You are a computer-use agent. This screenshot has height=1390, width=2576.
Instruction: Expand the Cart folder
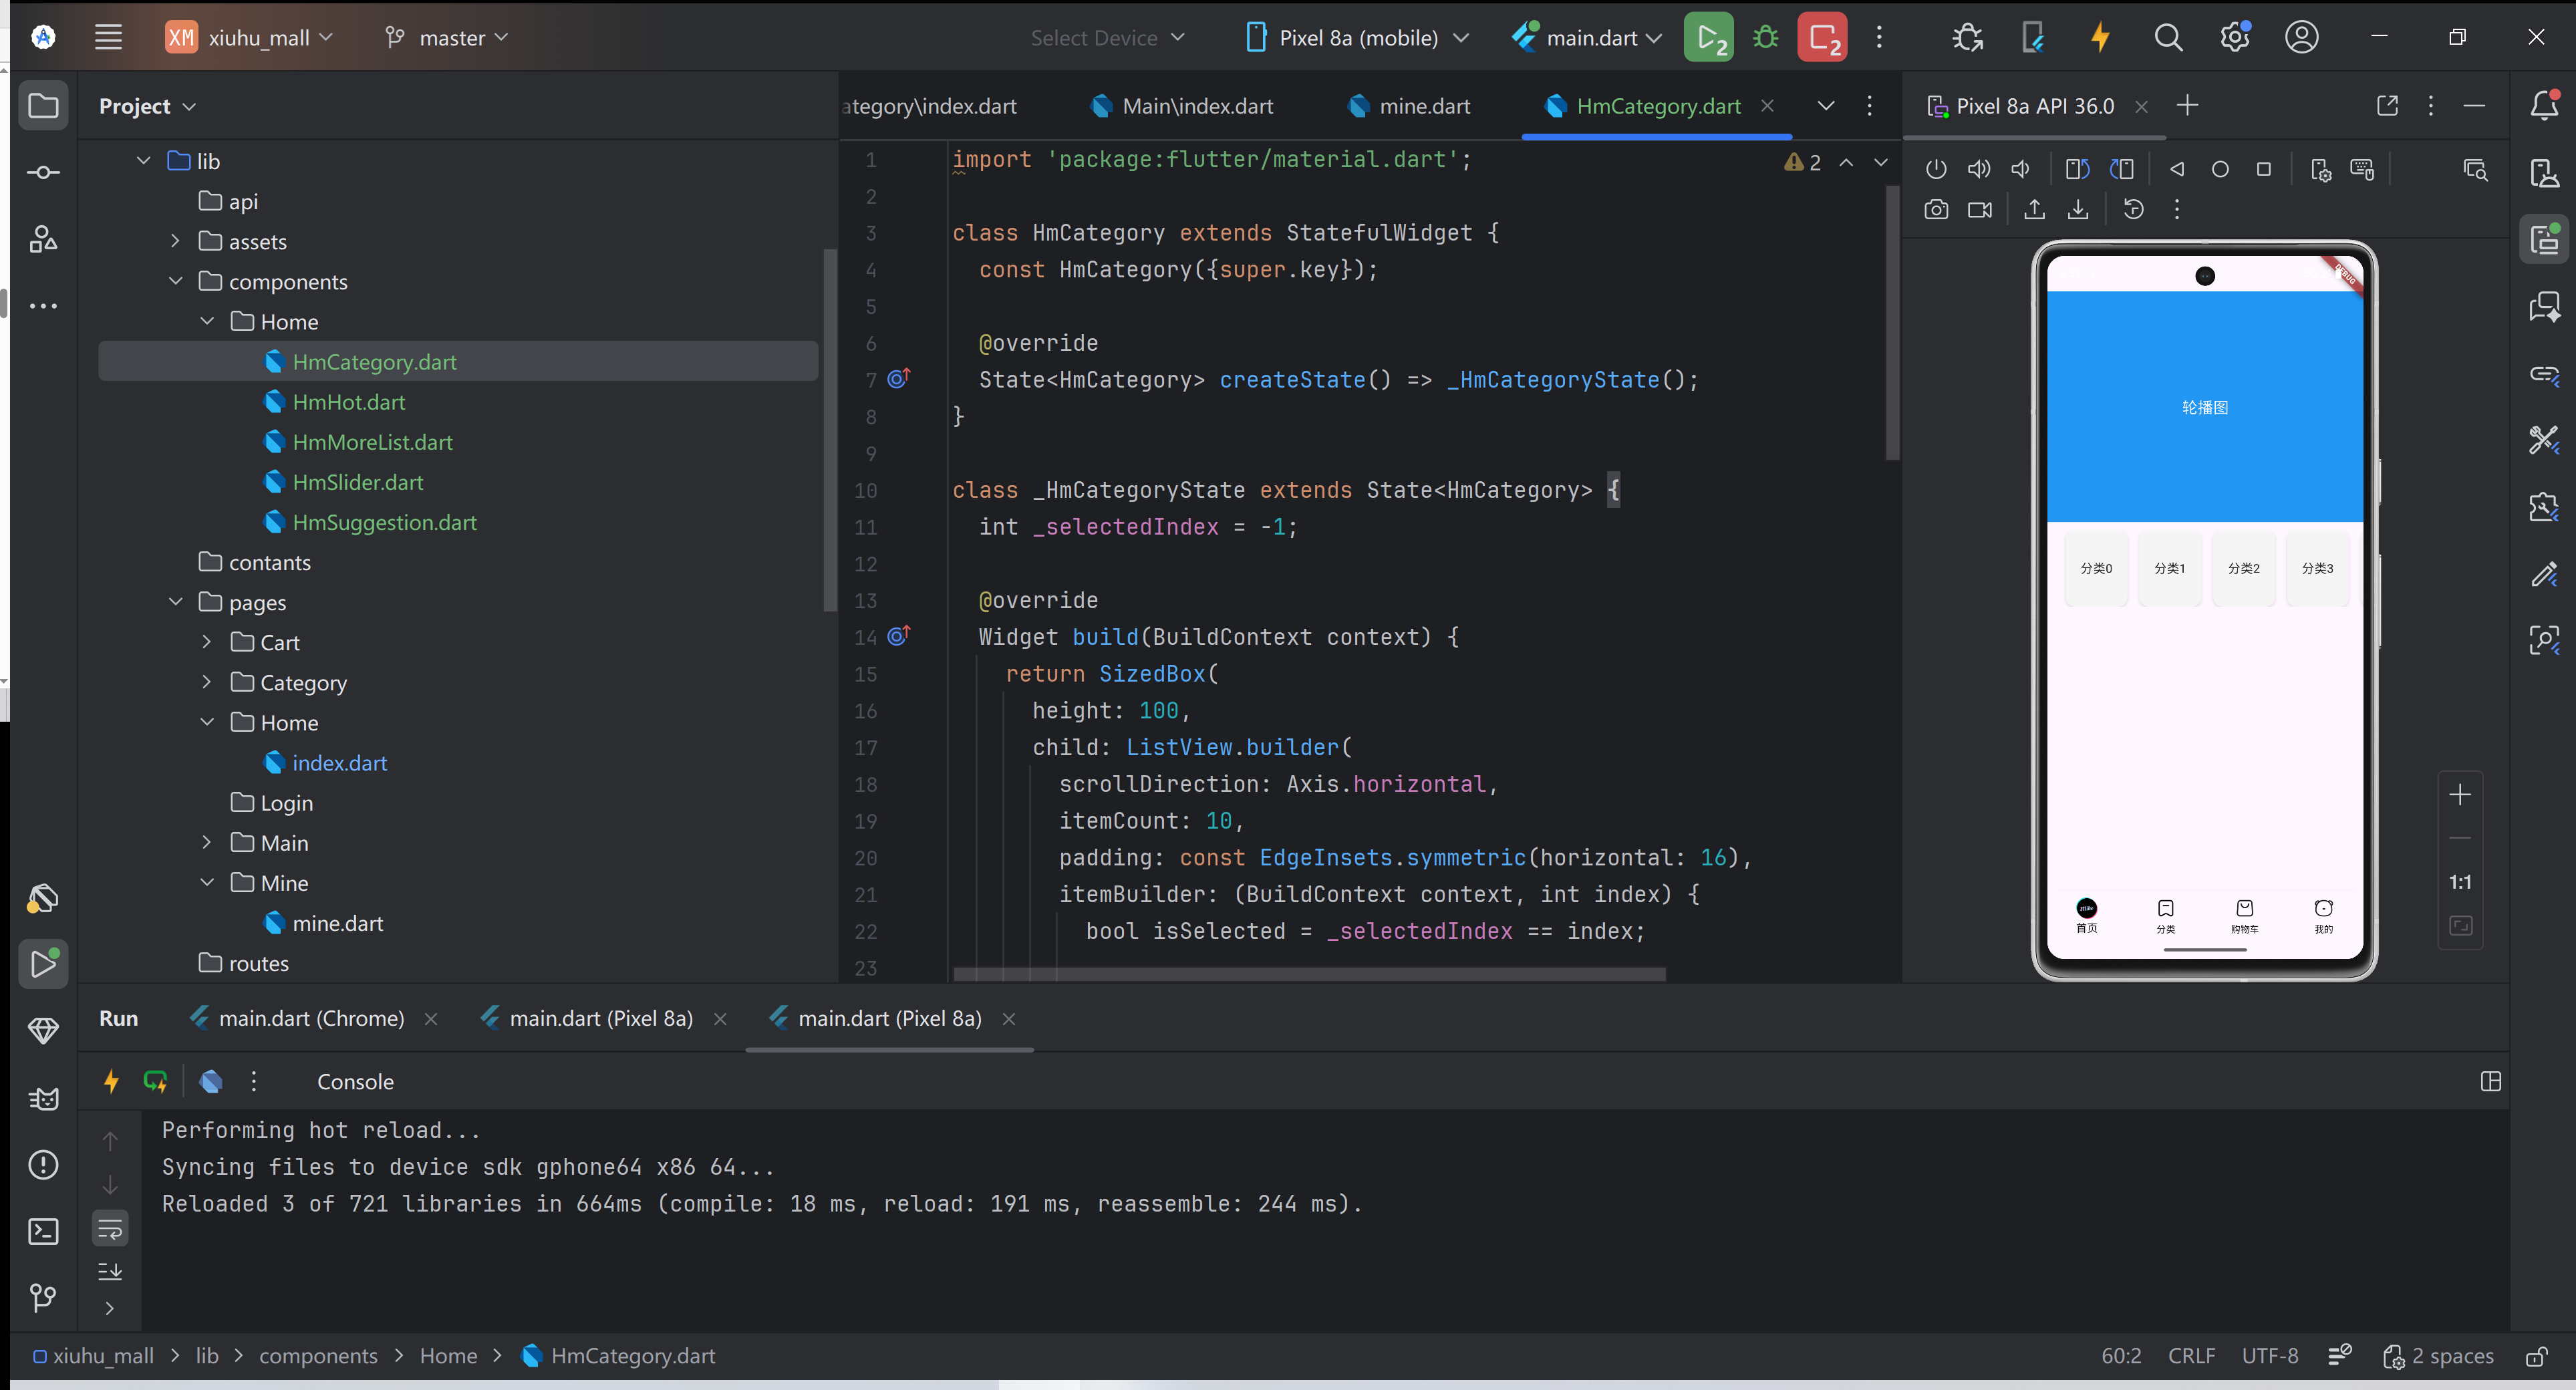(207, 642)
